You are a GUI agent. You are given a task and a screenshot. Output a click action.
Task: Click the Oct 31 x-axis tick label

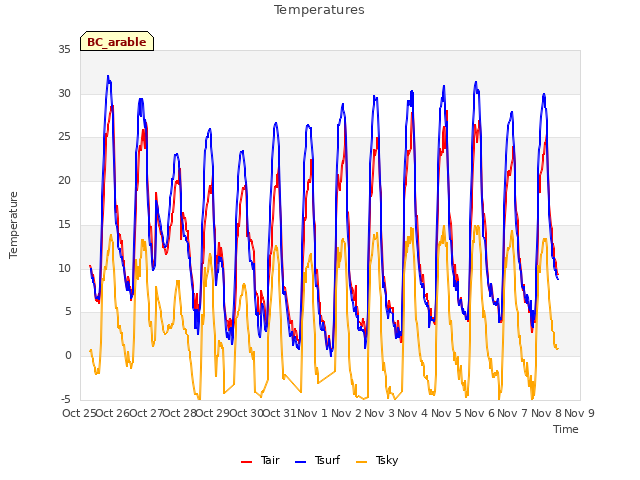pyautogui.click(x=279, y=413)
